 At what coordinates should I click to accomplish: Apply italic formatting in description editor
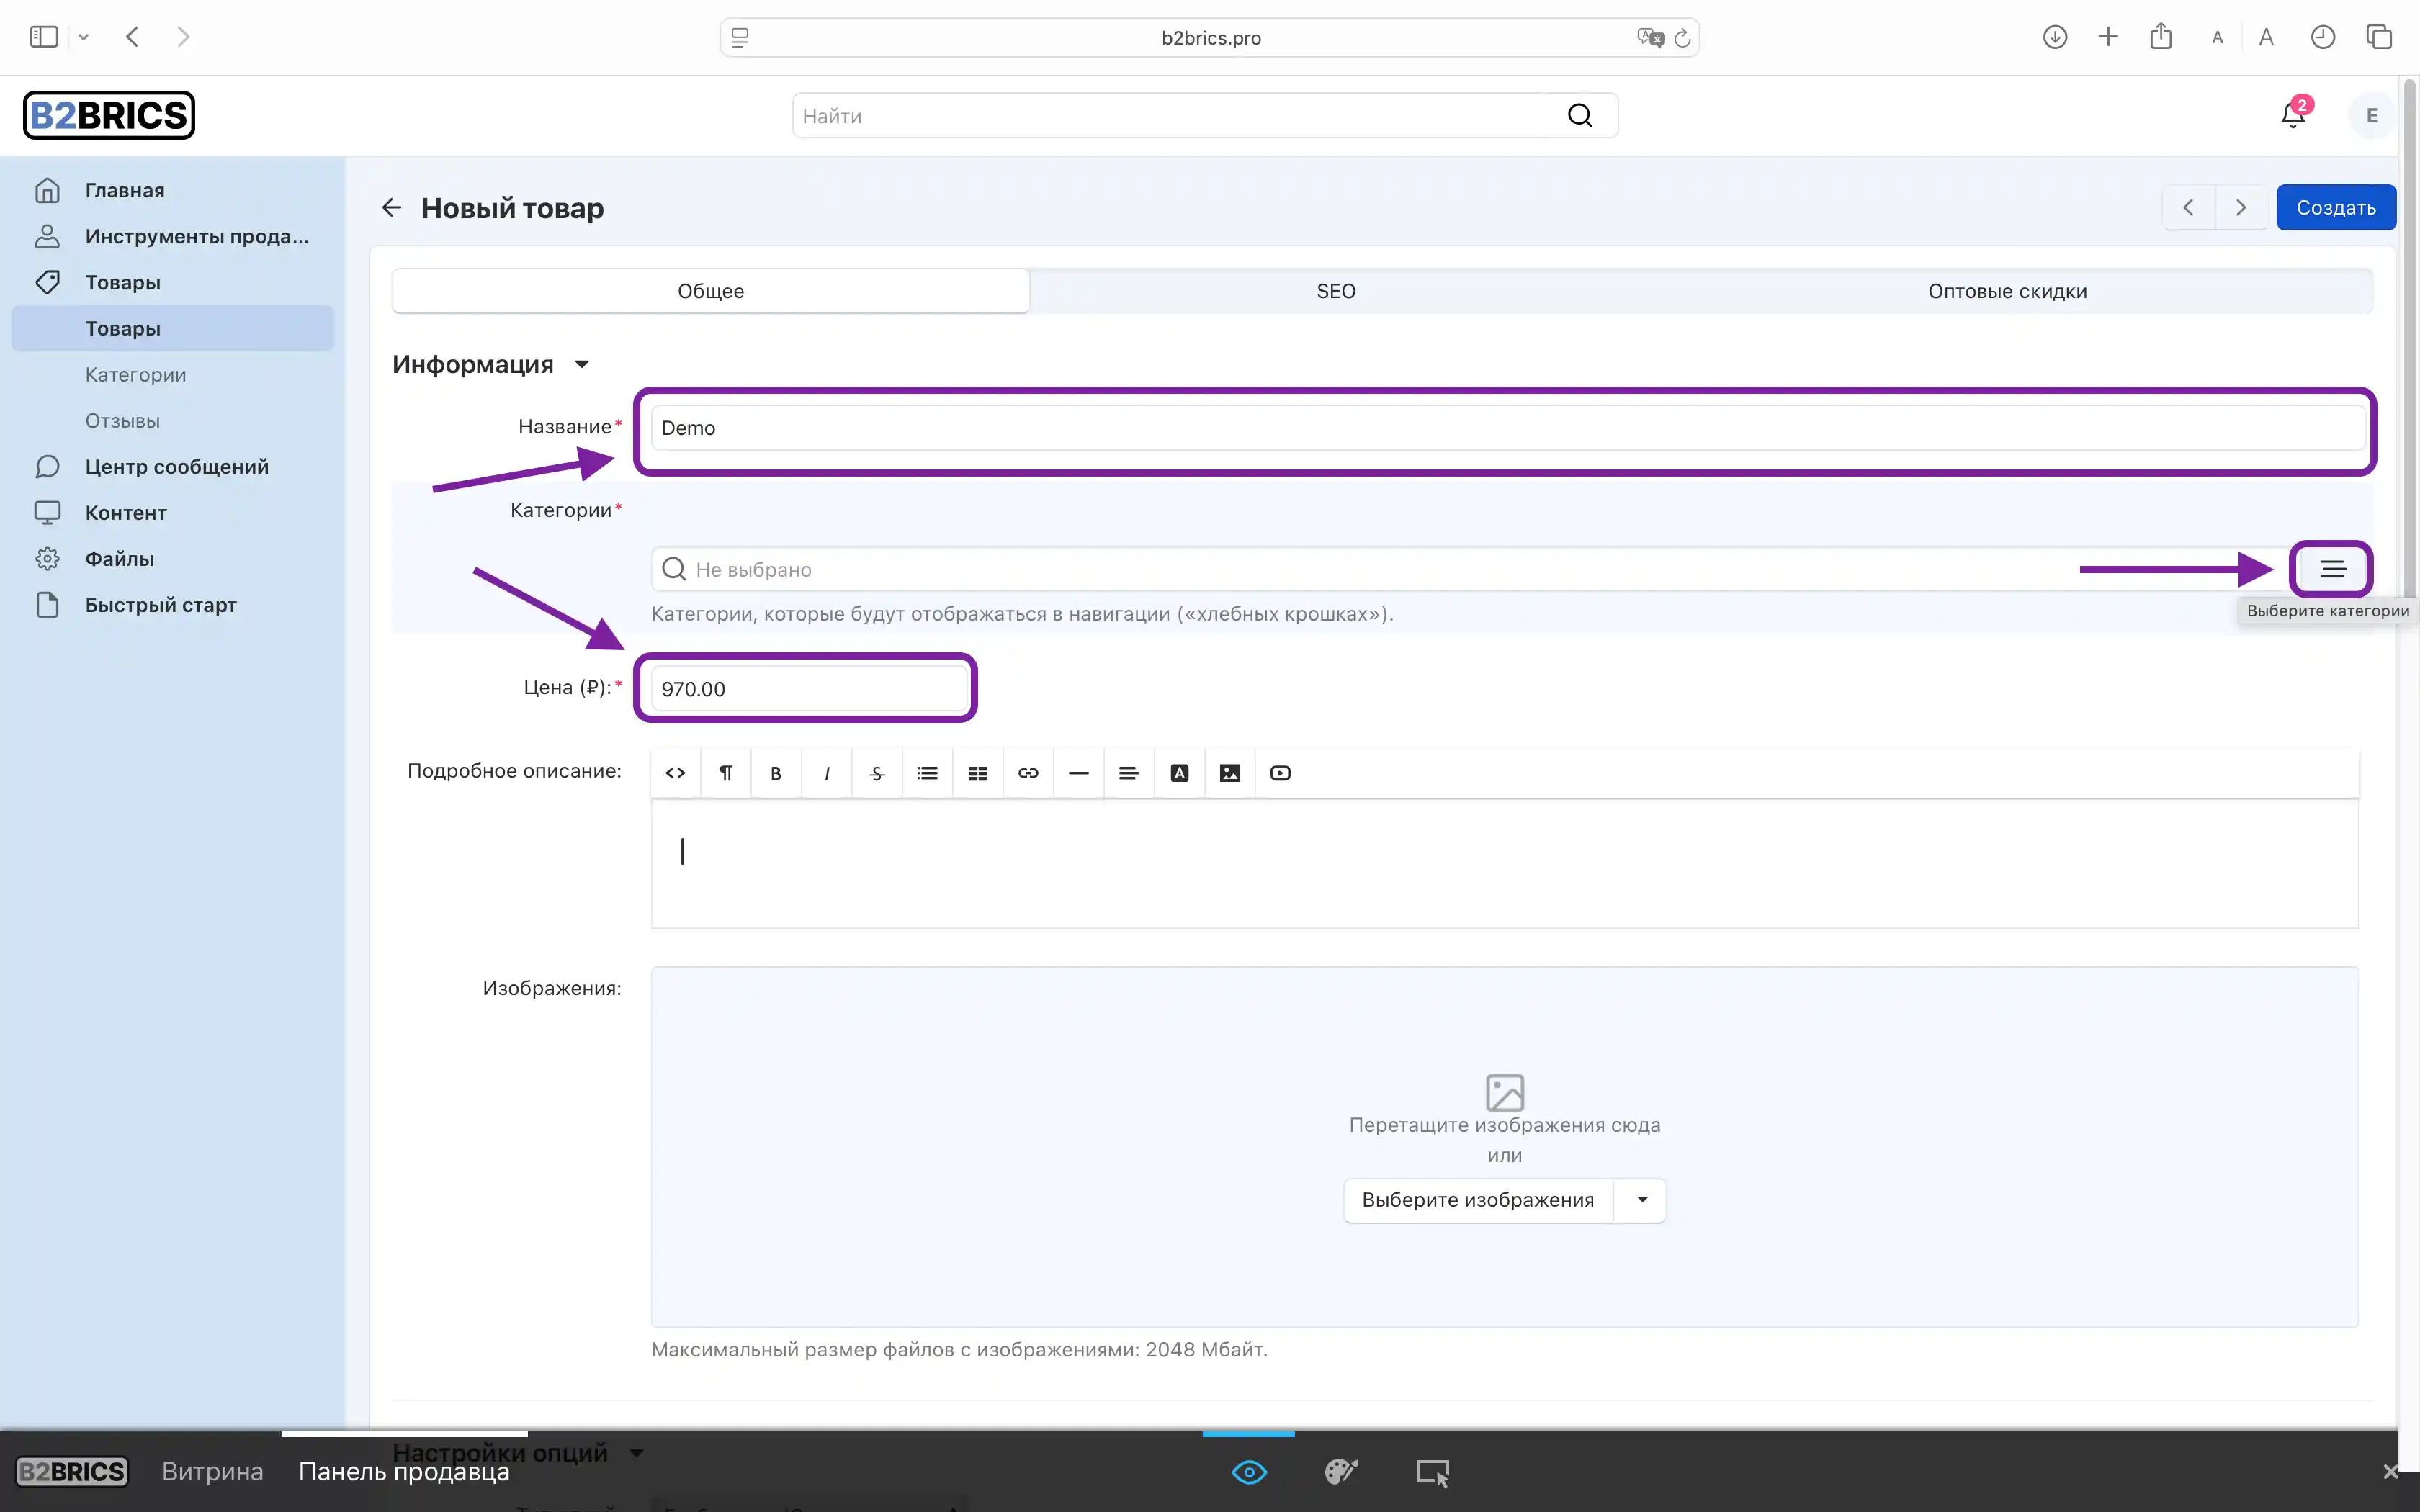[x=827, y=773]
